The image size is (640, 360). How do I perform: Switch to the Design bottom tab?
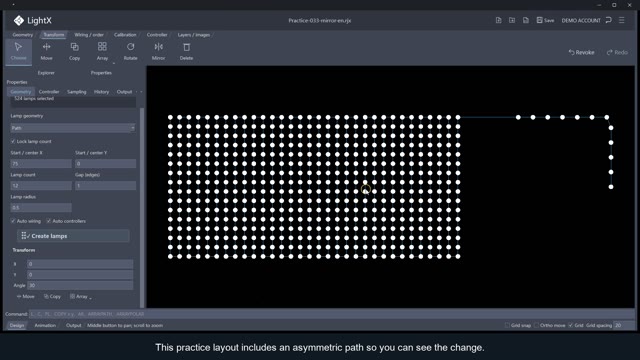pos(17,325)
